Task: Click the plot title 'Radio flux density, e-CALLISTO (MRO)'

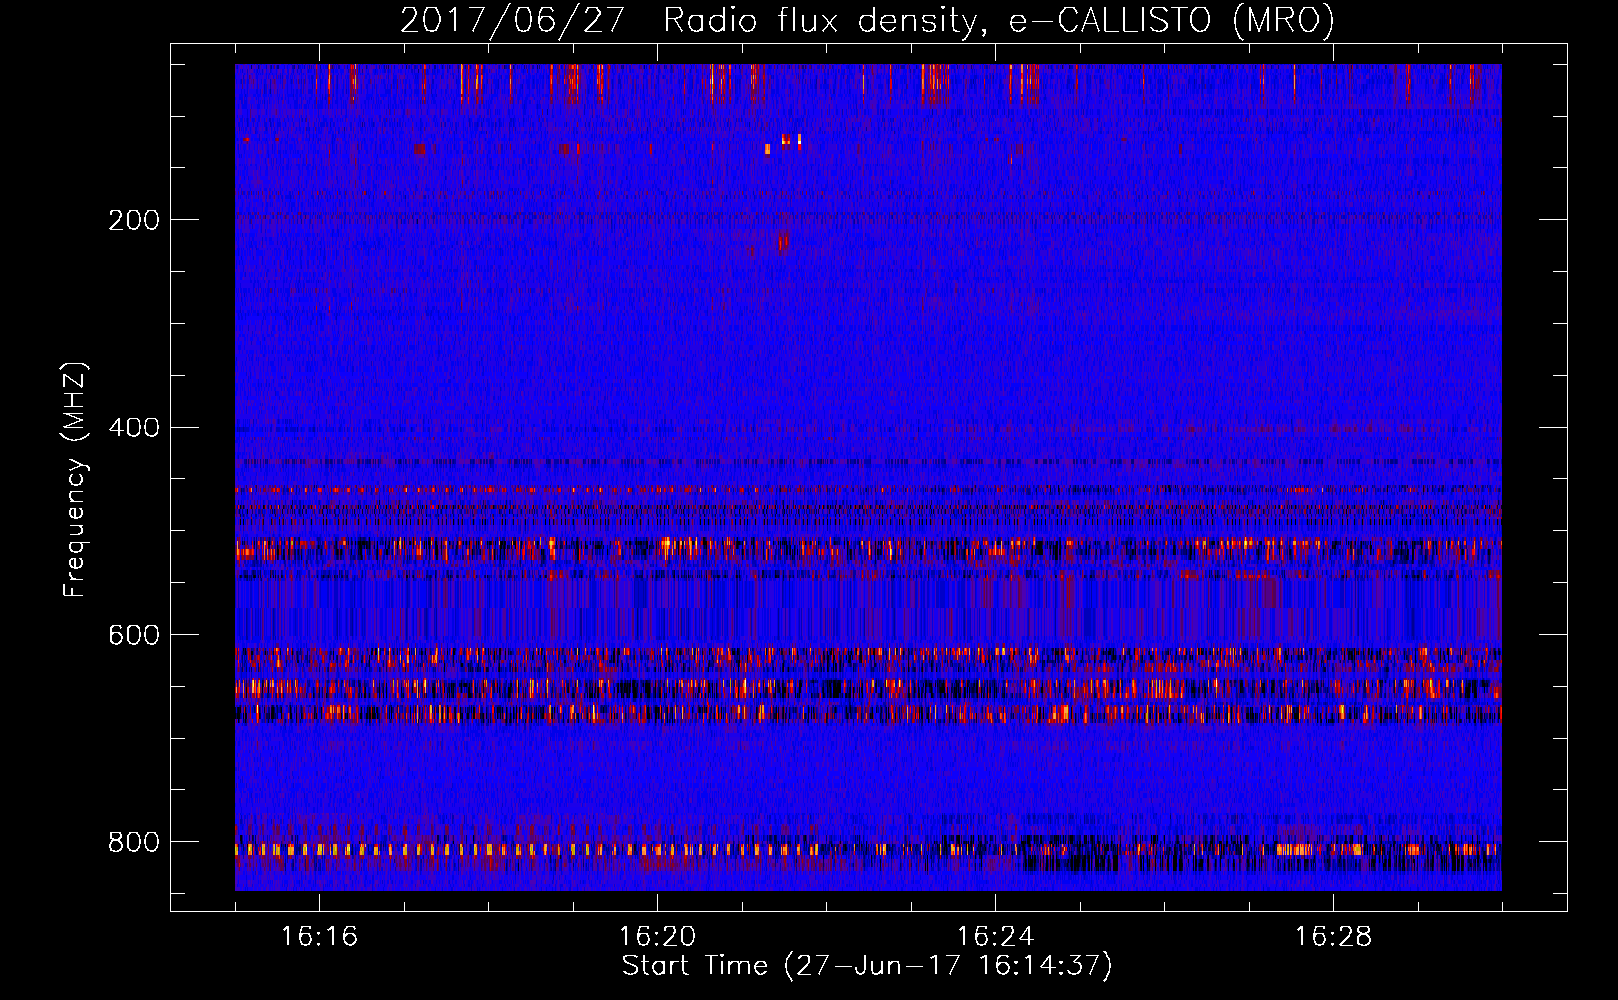Action: [x=998, y=21]
